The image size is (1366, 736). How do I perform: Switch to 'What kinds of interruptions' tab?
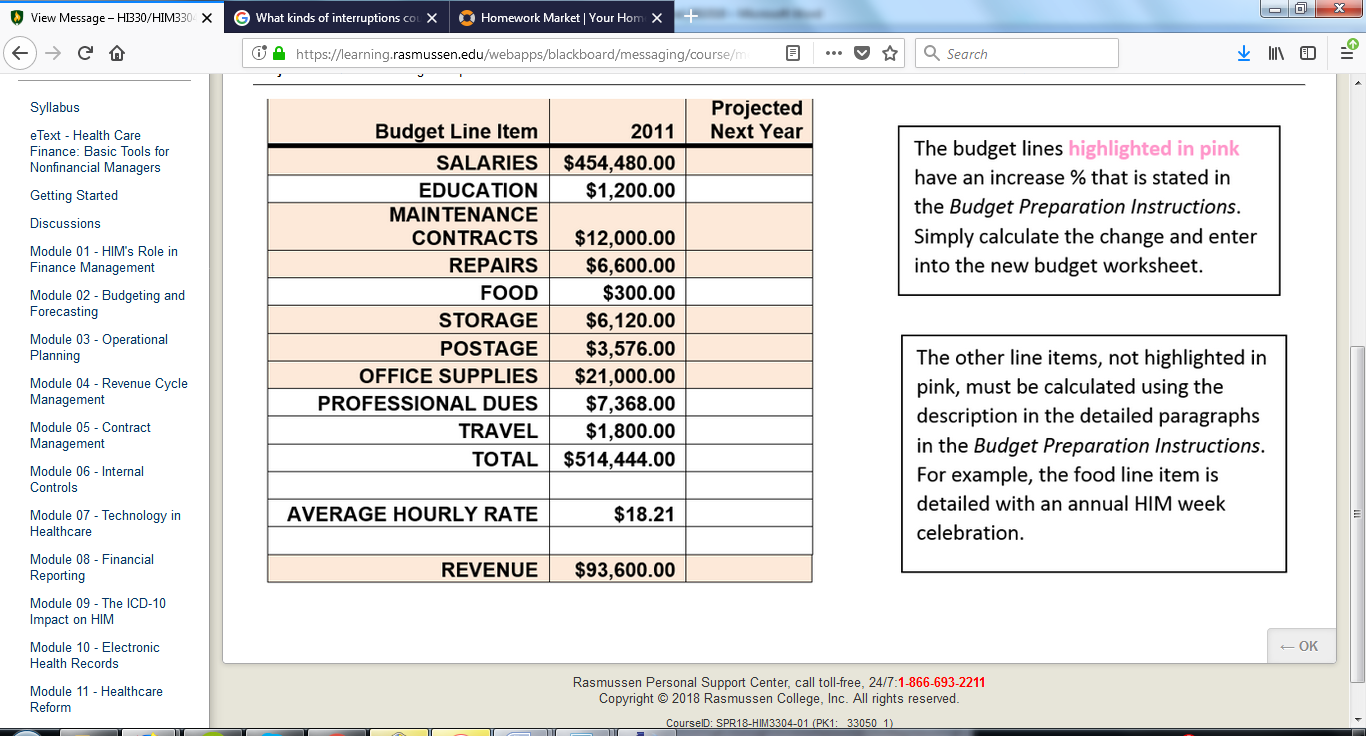[336, 18]
